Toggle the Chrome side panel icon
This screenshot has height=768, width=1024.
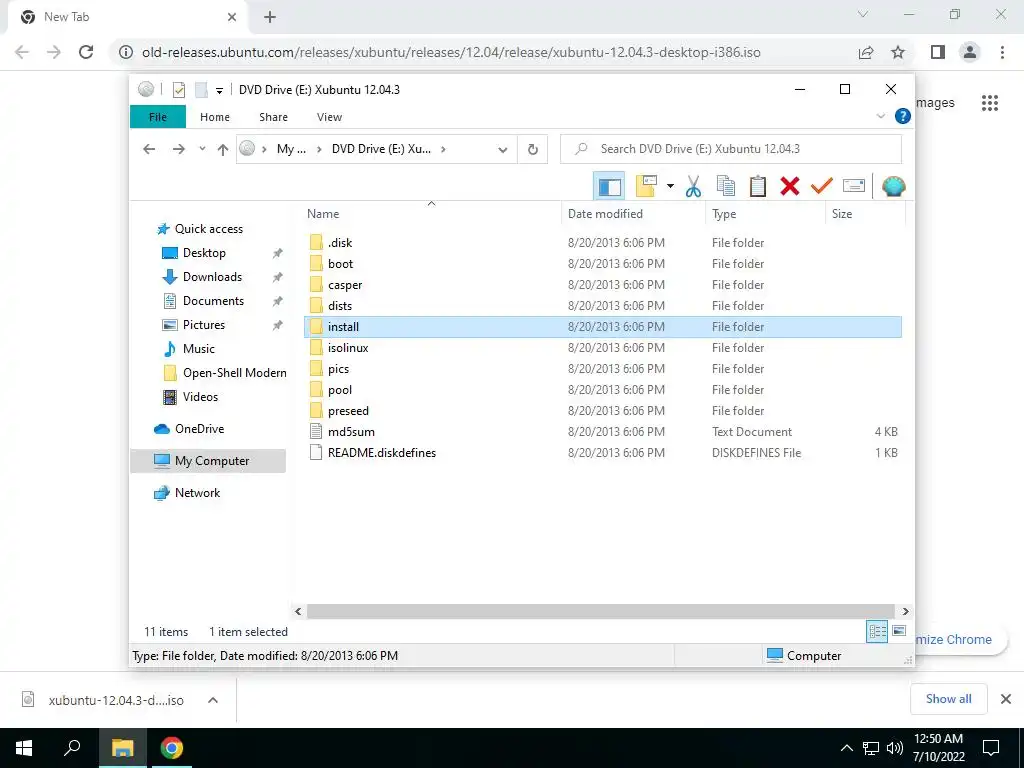tap(938, 52)
